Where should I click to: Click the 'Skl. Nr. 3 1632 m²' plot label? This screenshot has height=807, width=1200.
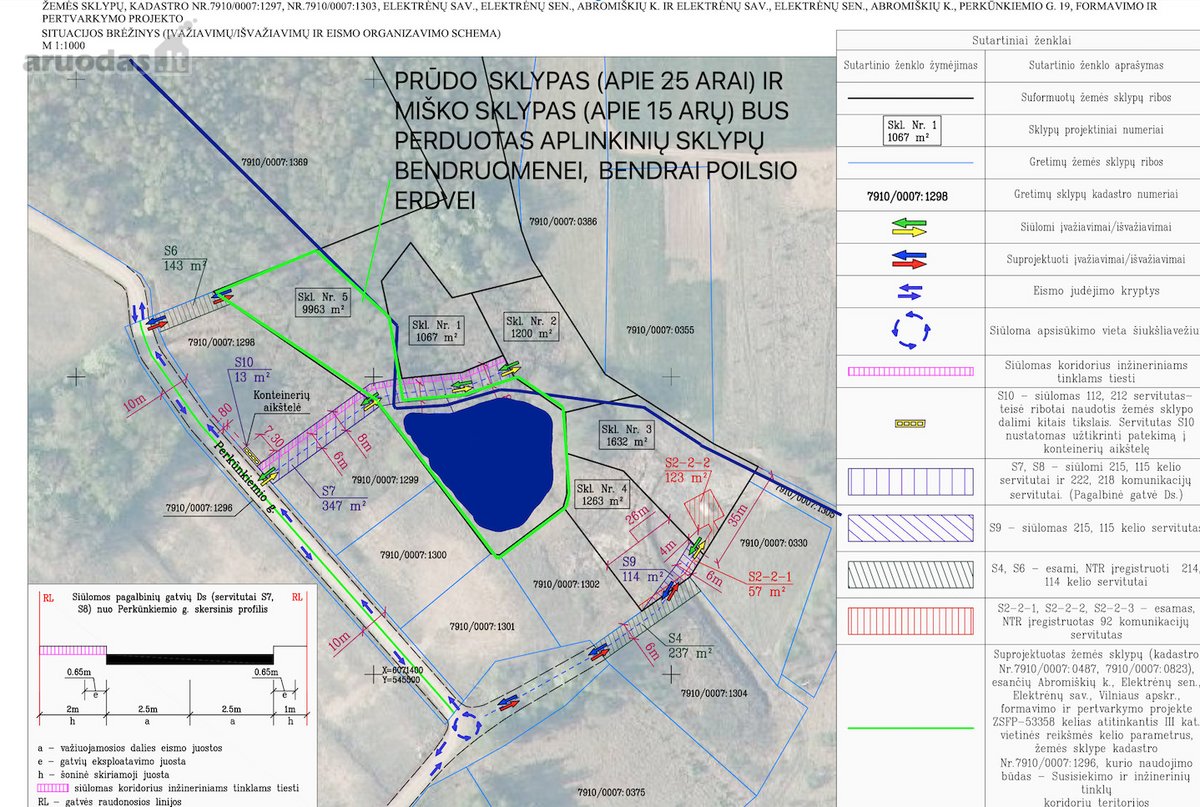(x=625, y=435)
